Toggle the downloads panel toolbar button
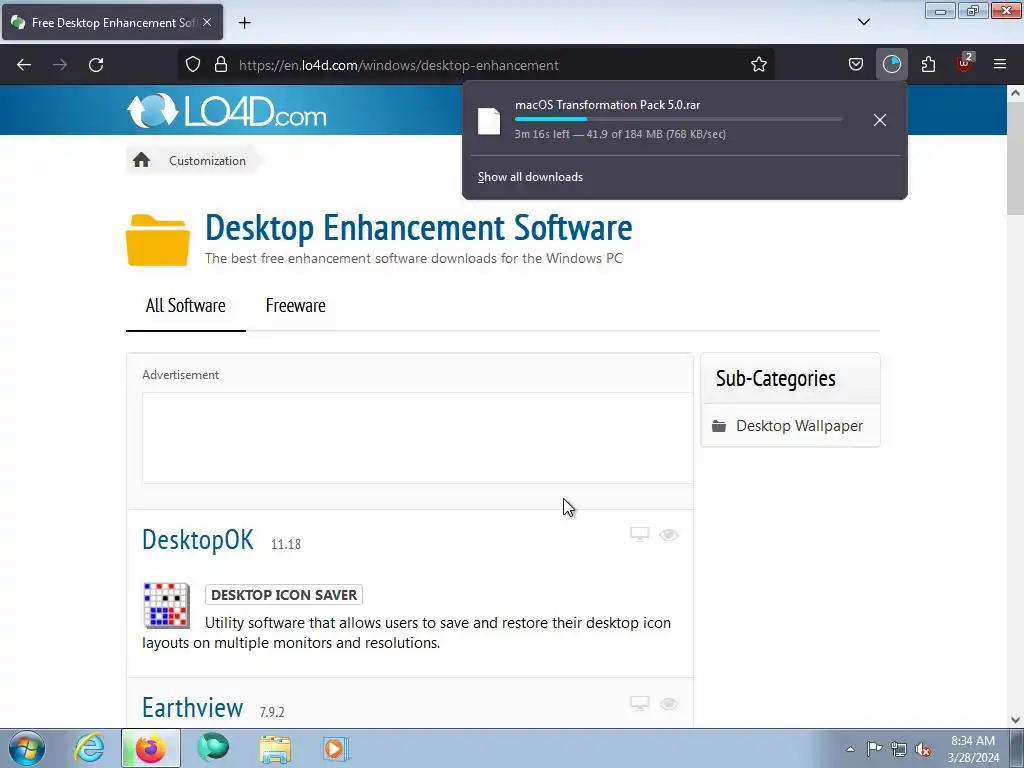Image resolution: width=1024 pixels, height=768 pixels. (891, 65)
